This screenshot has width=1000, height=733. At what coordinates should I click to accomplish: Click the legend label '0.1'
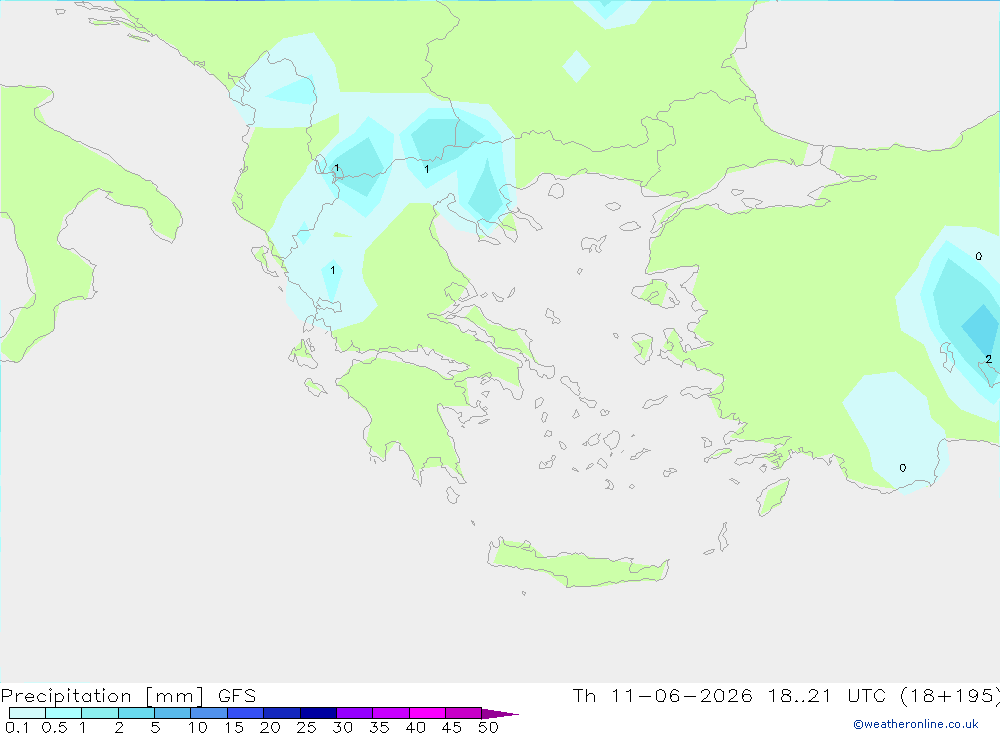(17, 727)
